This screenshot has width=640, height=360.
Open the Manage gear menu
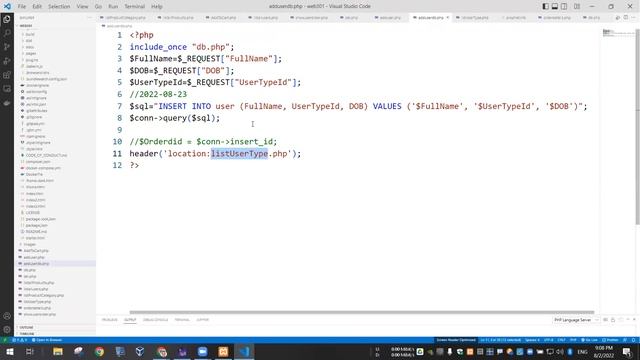pyautogui.click(x=7, y=329)
